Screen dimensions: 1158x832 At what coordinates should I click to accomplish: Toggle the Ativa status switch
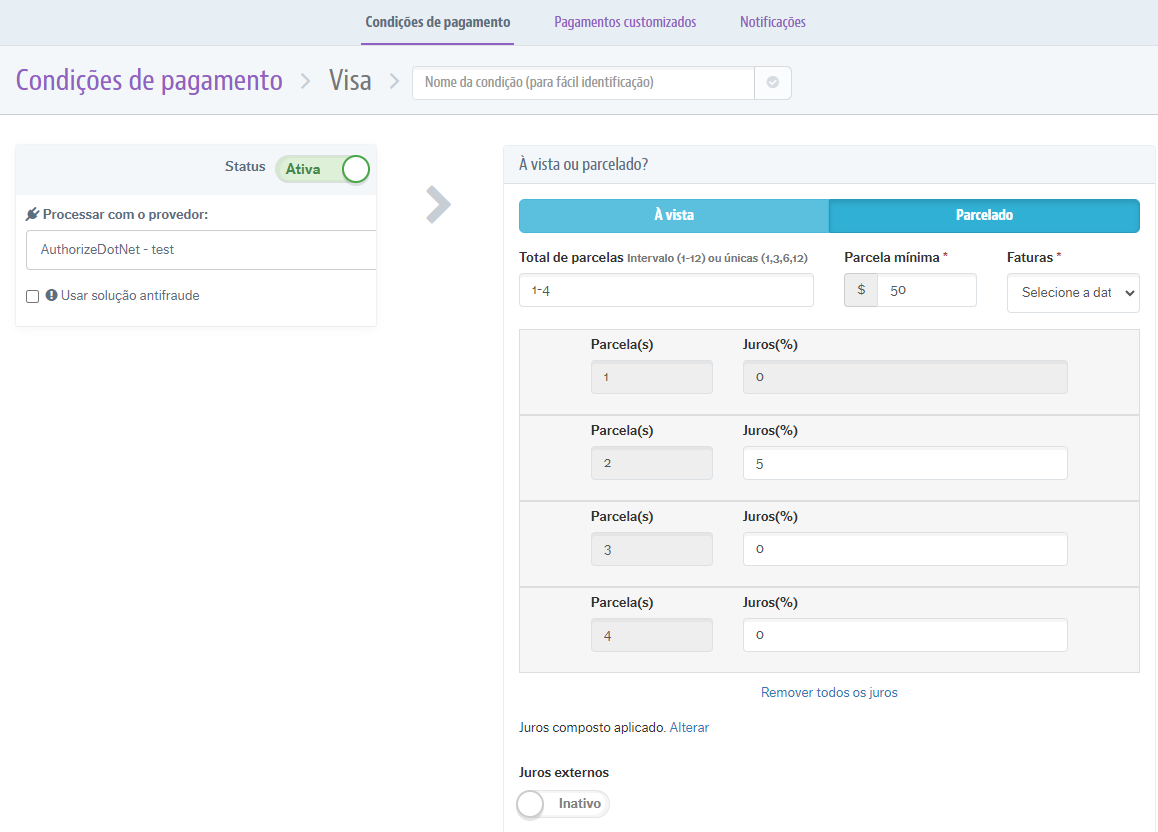point(323,169)
